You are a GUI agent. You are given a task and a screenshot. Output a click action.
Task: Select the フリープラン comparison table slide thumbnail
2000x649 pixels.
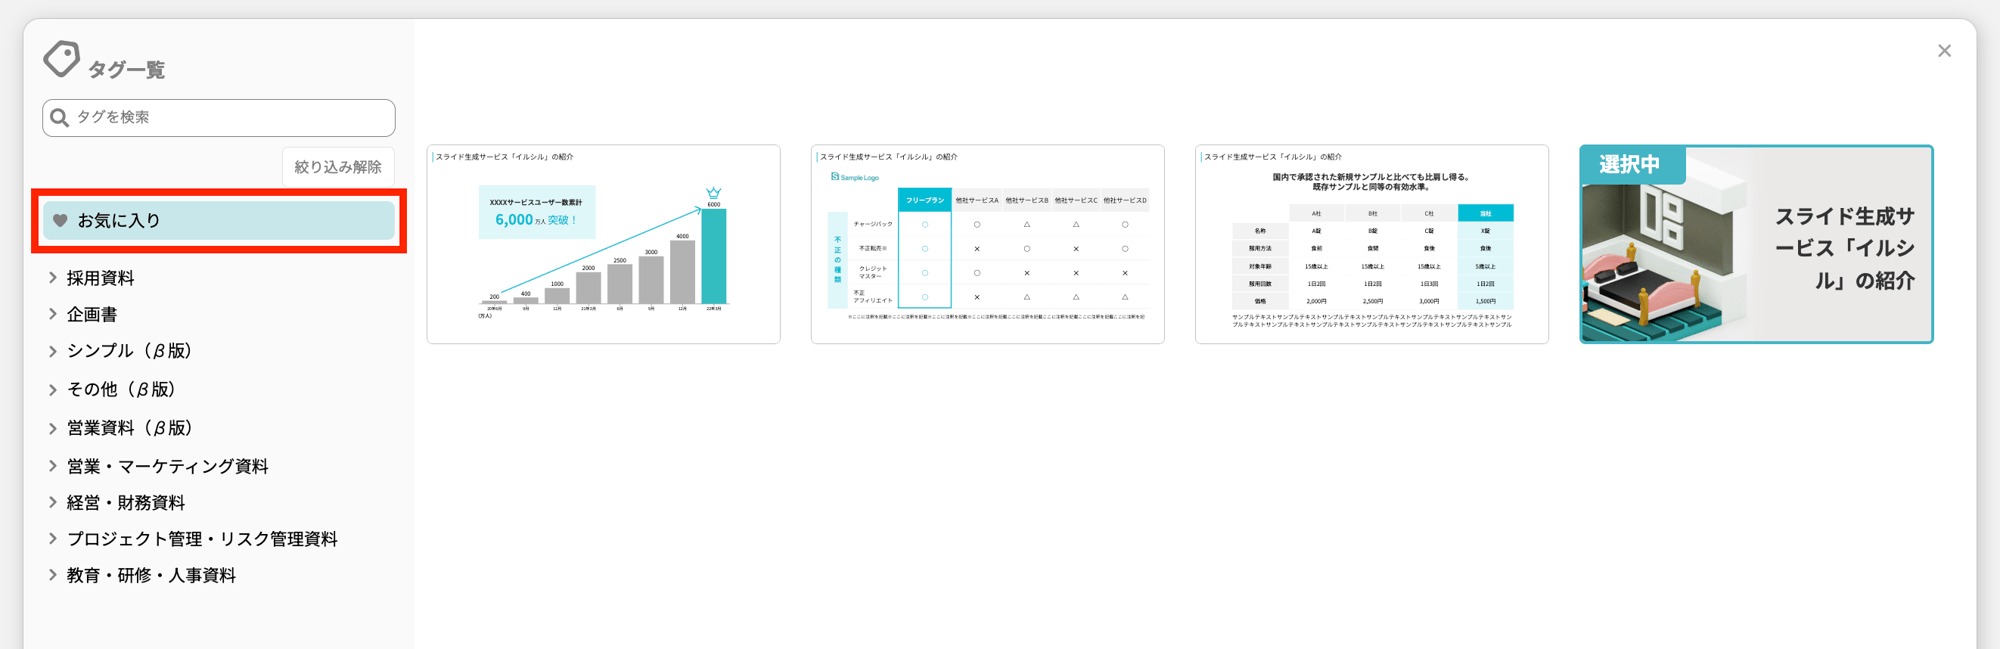pos(987,244)
